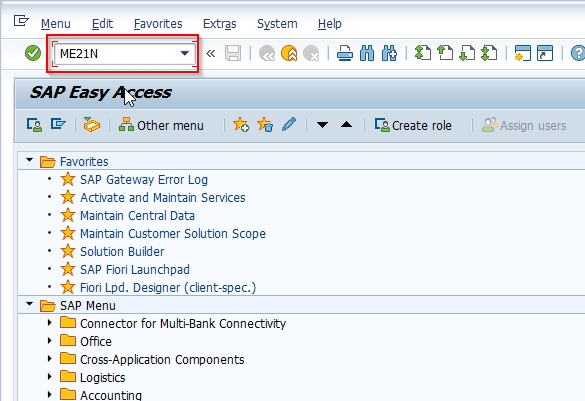585x401 pixels.
Task: Click the First Page green arrows icon
Action: point(423,53)
